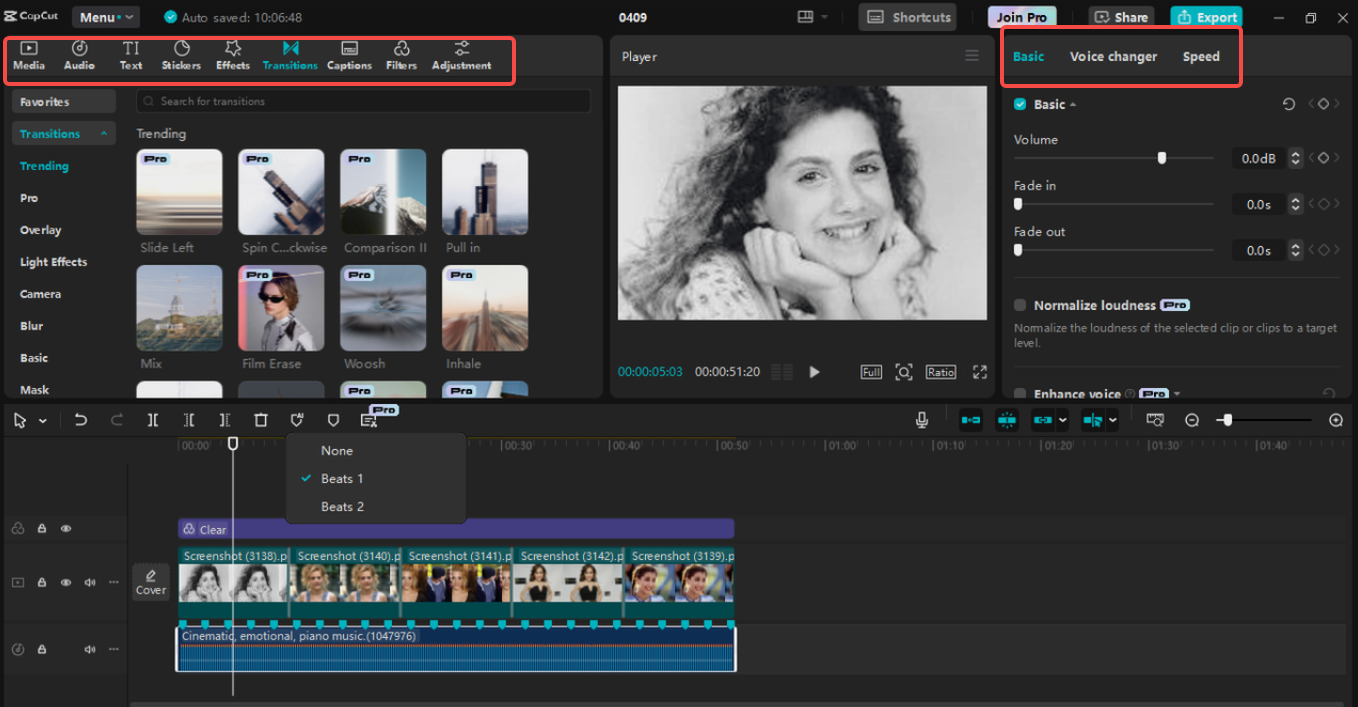The height and width of the screenshot is (707, 1358).
Task: Select Beats 2 in the beats context menu
Action: click(x=344, y=505)
